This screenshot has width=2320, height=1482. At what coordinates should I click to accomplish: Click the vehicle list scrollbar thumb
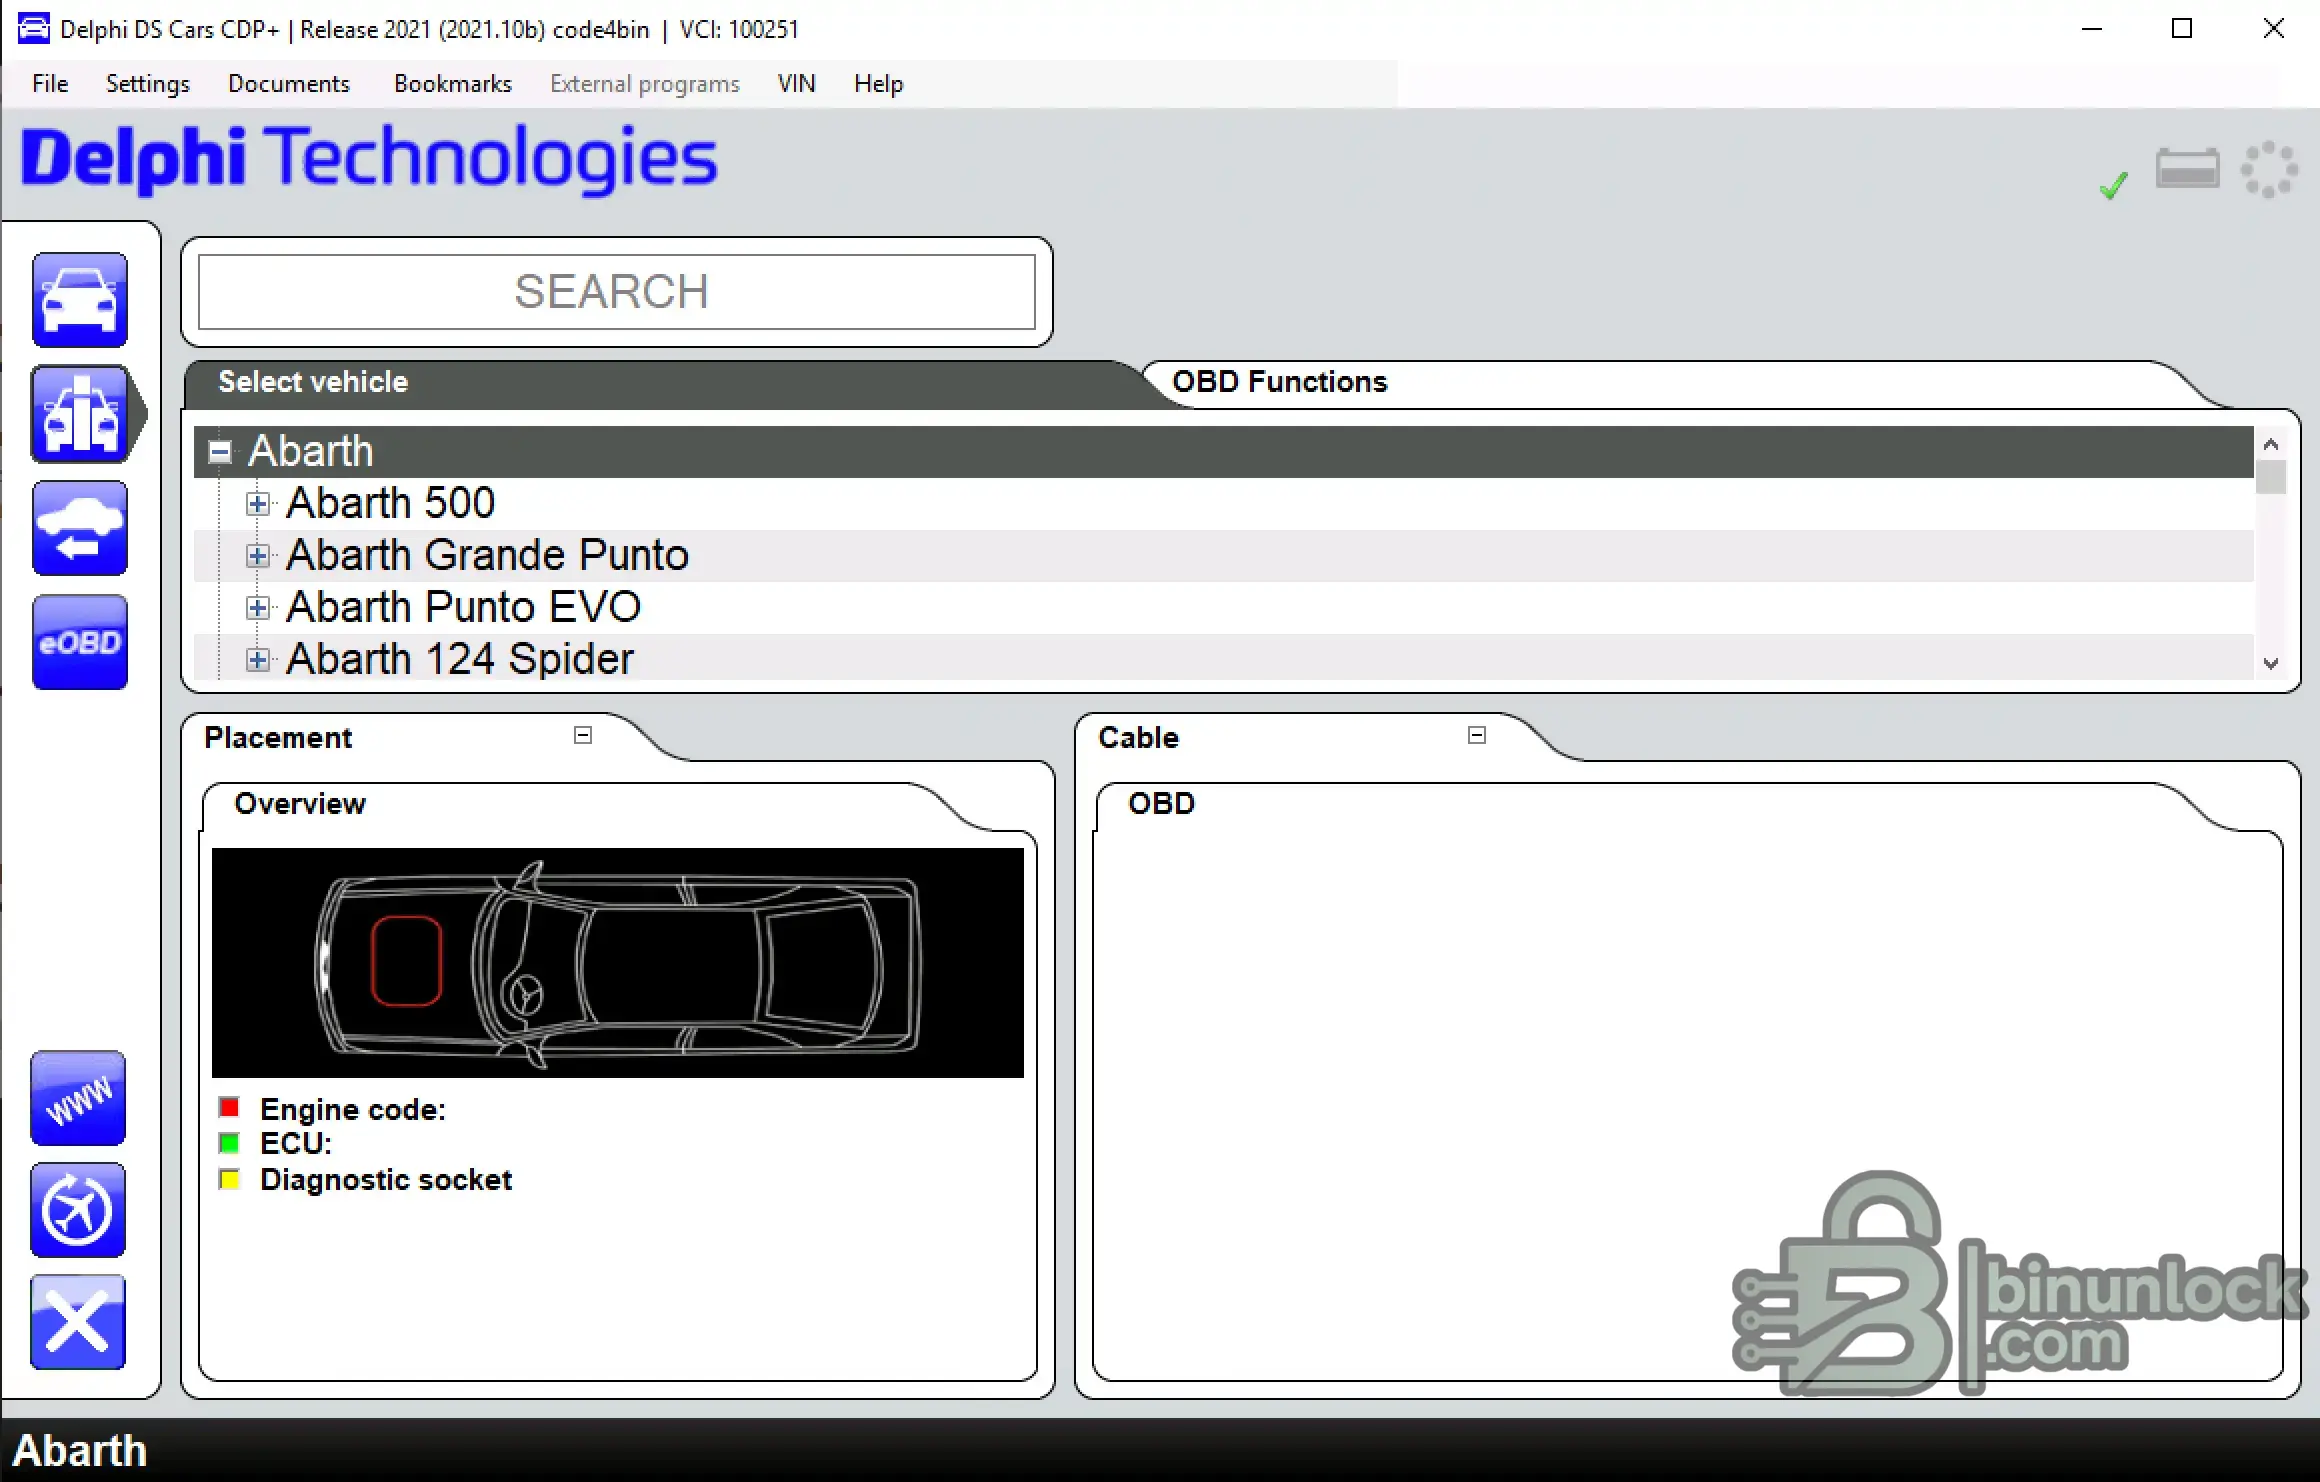pyautogui.click(x=2271, y=477)
